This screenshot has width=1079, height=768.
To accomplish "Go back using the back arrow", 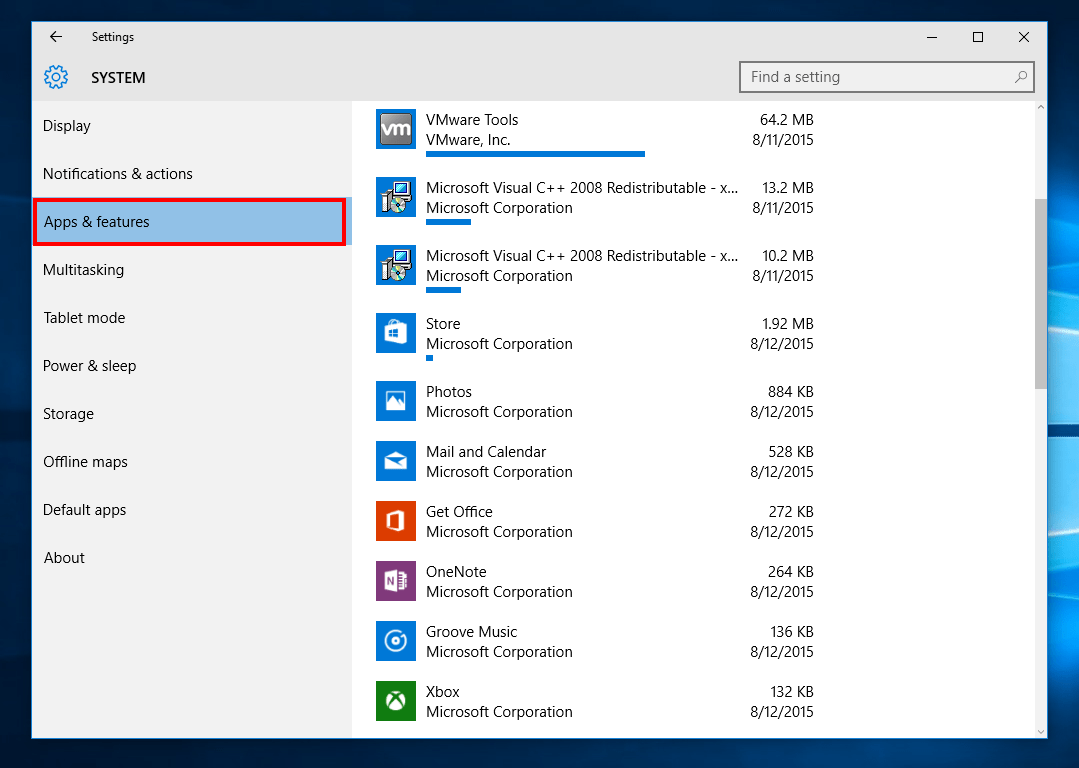I will 56,37.
